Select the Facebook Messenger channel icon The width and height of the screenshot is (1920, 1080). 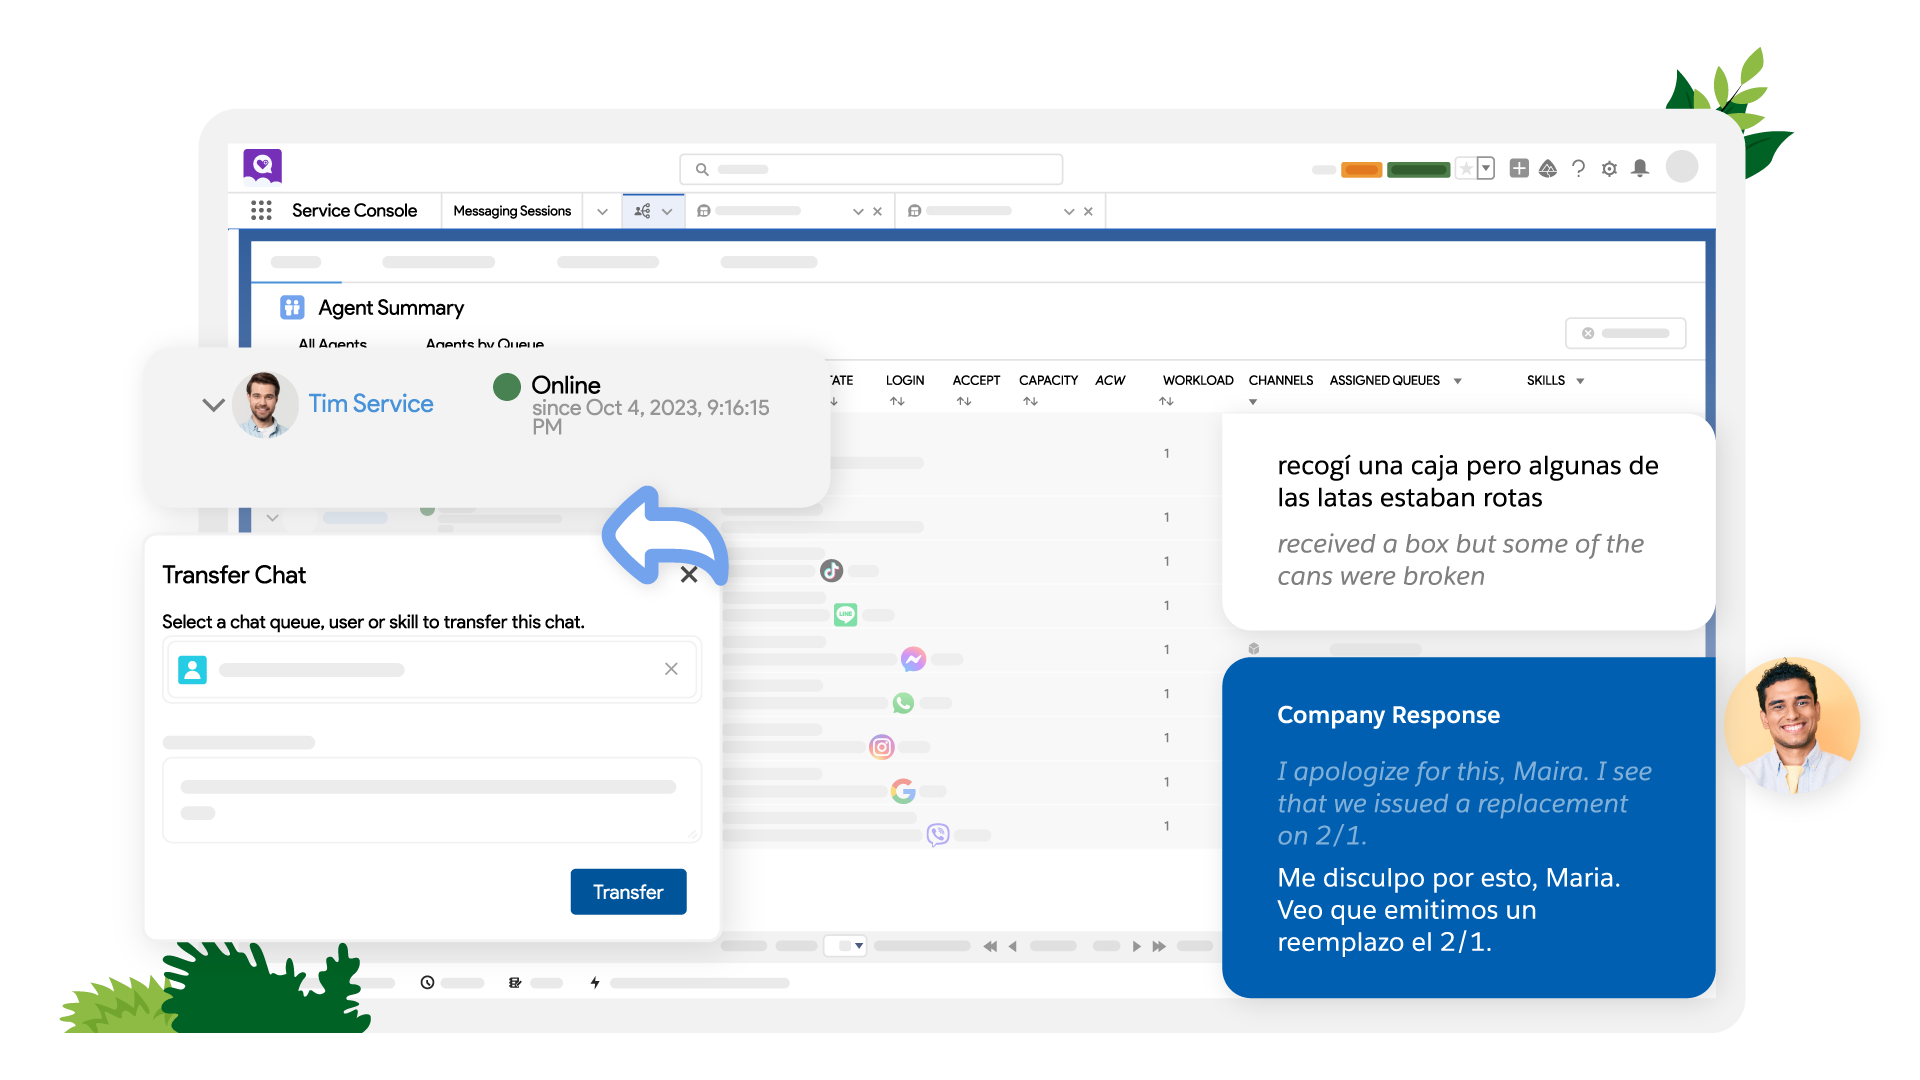913,658
